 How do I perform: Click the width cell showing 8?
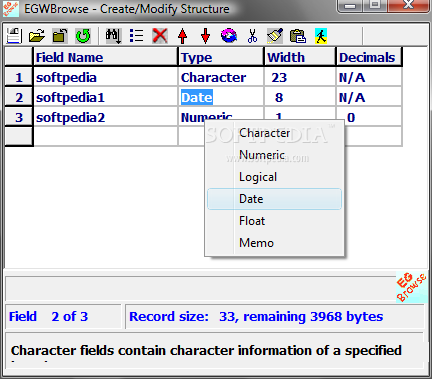tap(300, 97)
